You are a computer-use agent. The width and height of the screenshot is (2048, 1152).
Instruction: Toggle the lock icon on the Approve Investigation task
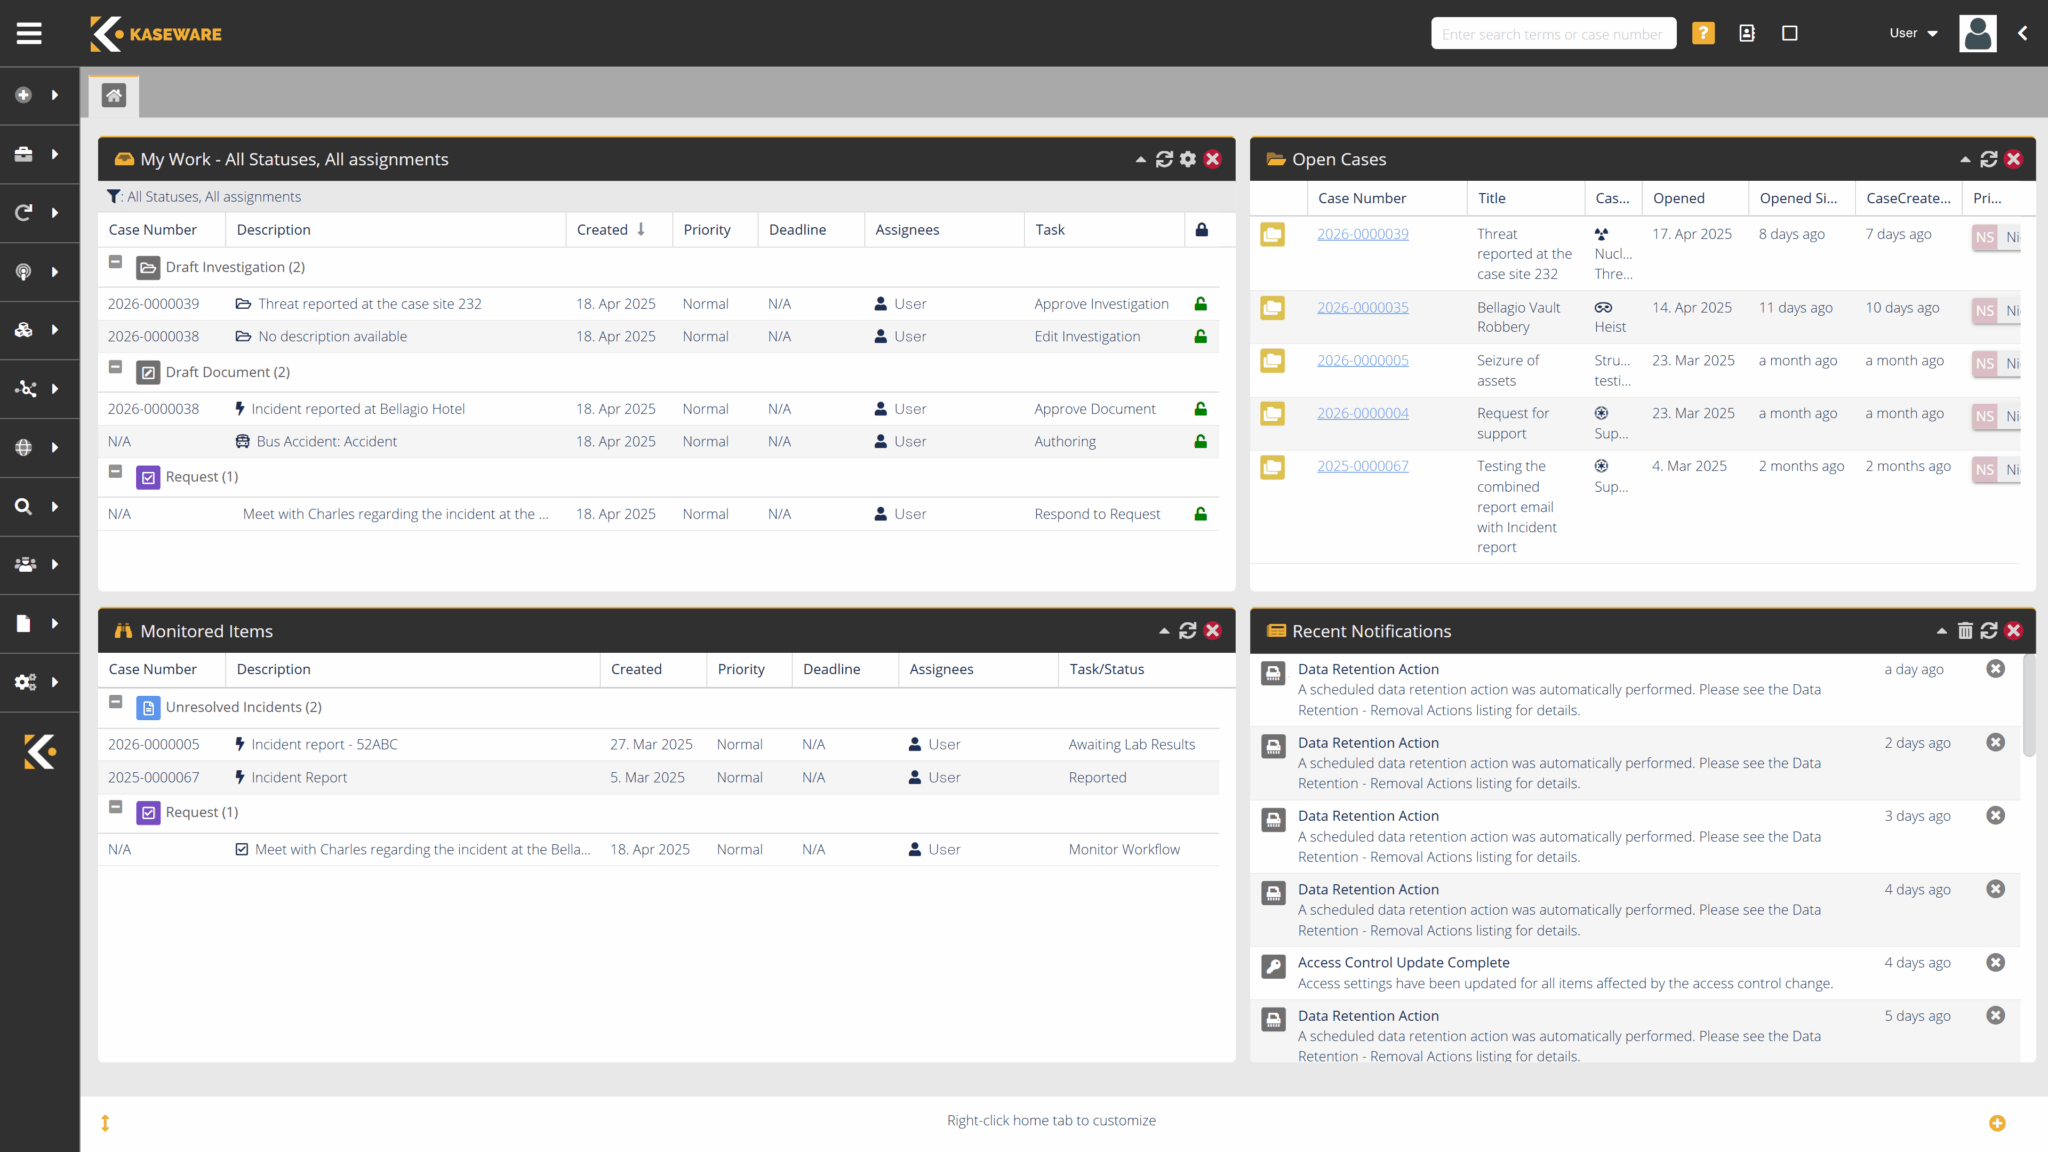click(x=1200, y=303)
